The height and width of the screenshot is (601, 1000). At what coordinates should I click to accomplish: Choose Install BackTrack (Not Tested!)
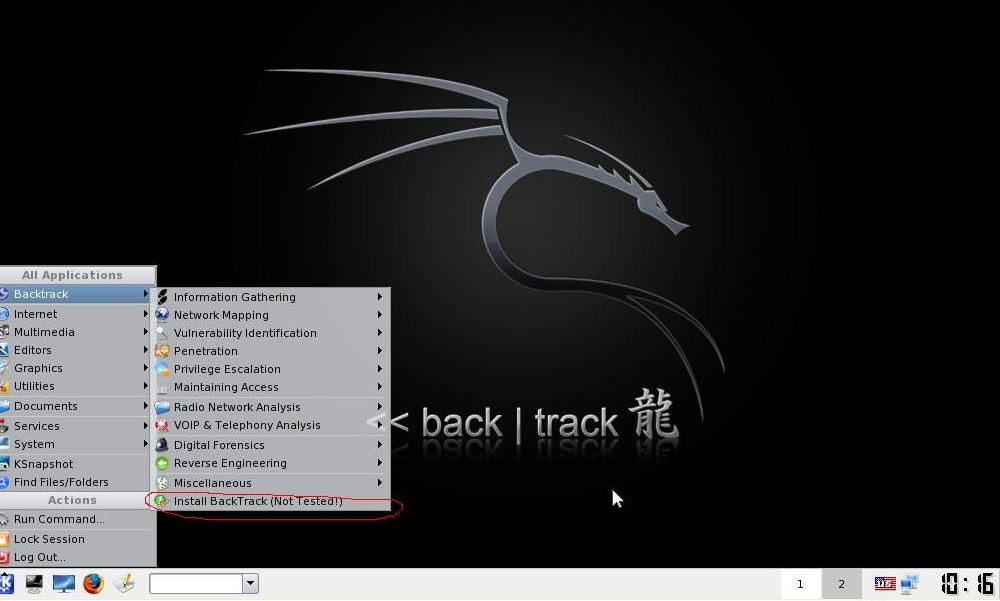(x=270, y=501)
